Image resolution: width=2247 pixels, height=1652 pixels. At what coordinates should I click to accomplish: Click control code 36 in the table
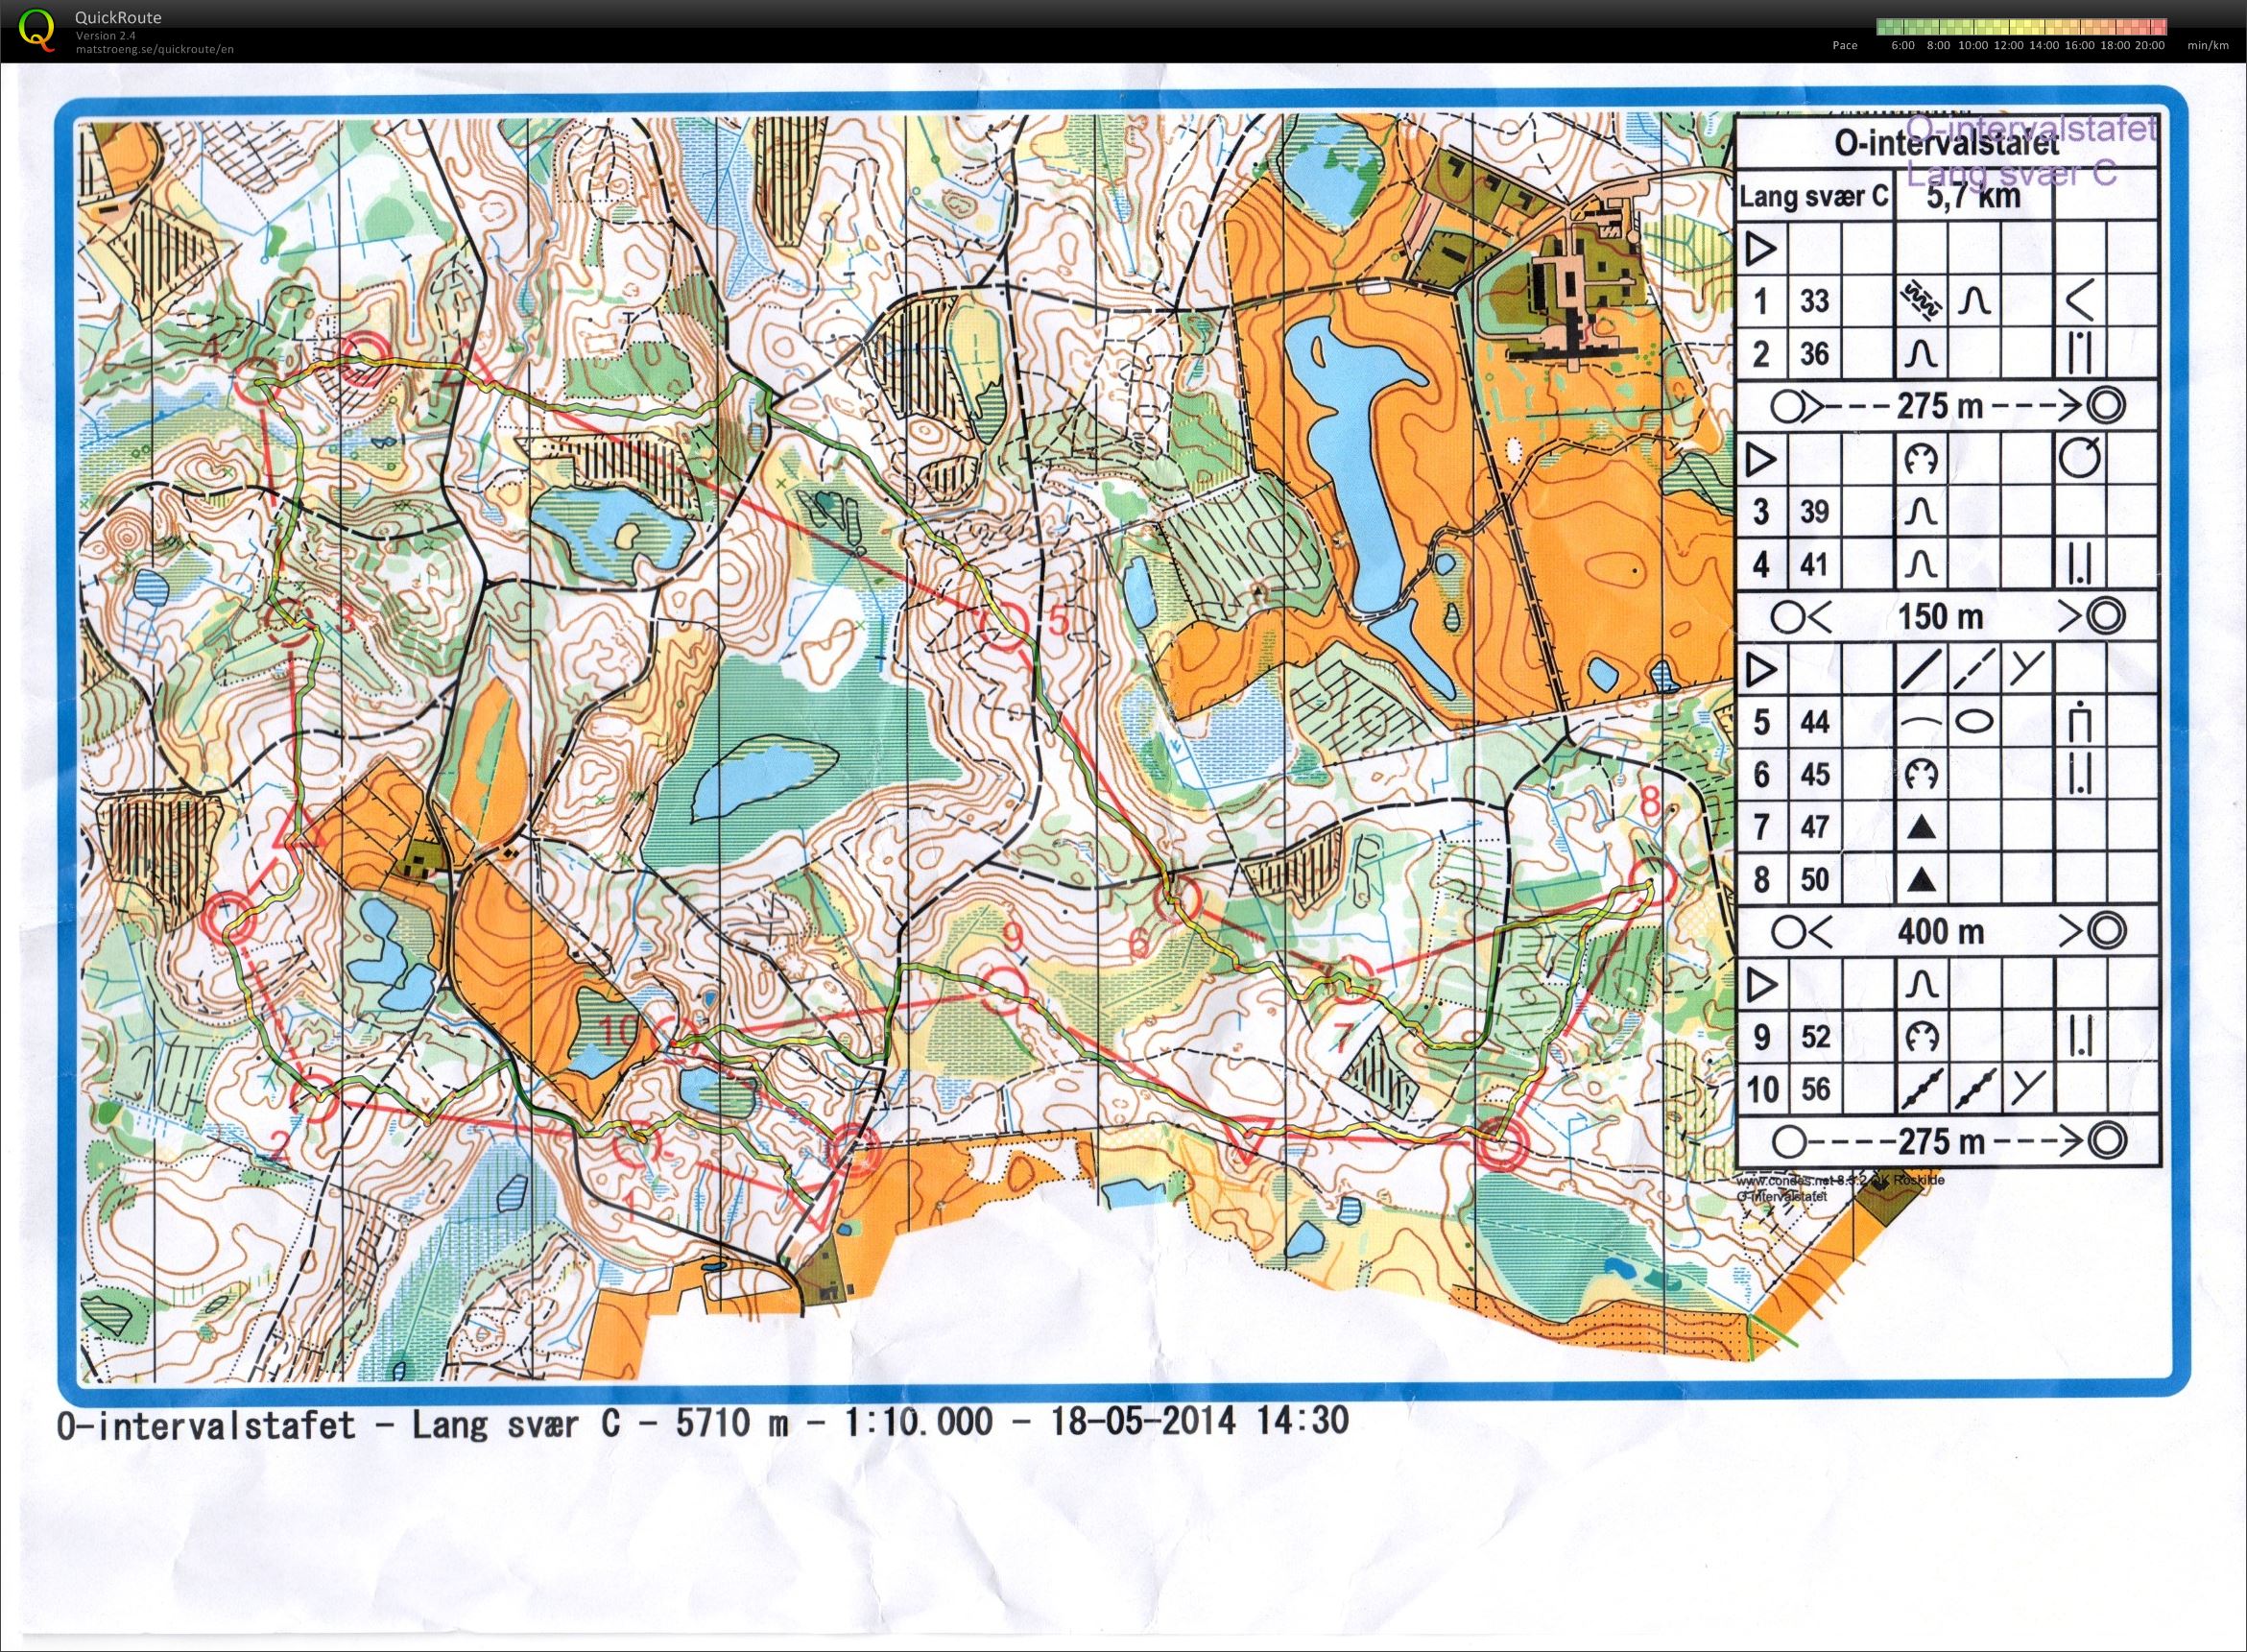[1814, 354]
